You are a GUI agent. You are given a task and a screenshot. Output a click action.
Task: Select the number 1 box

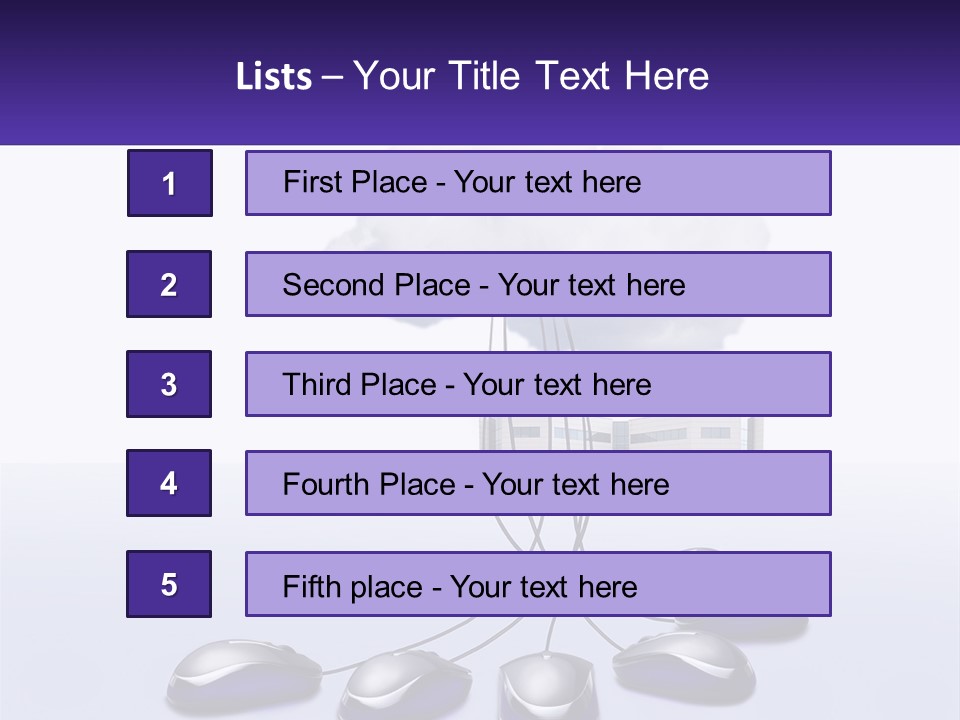tap(170, 183)
